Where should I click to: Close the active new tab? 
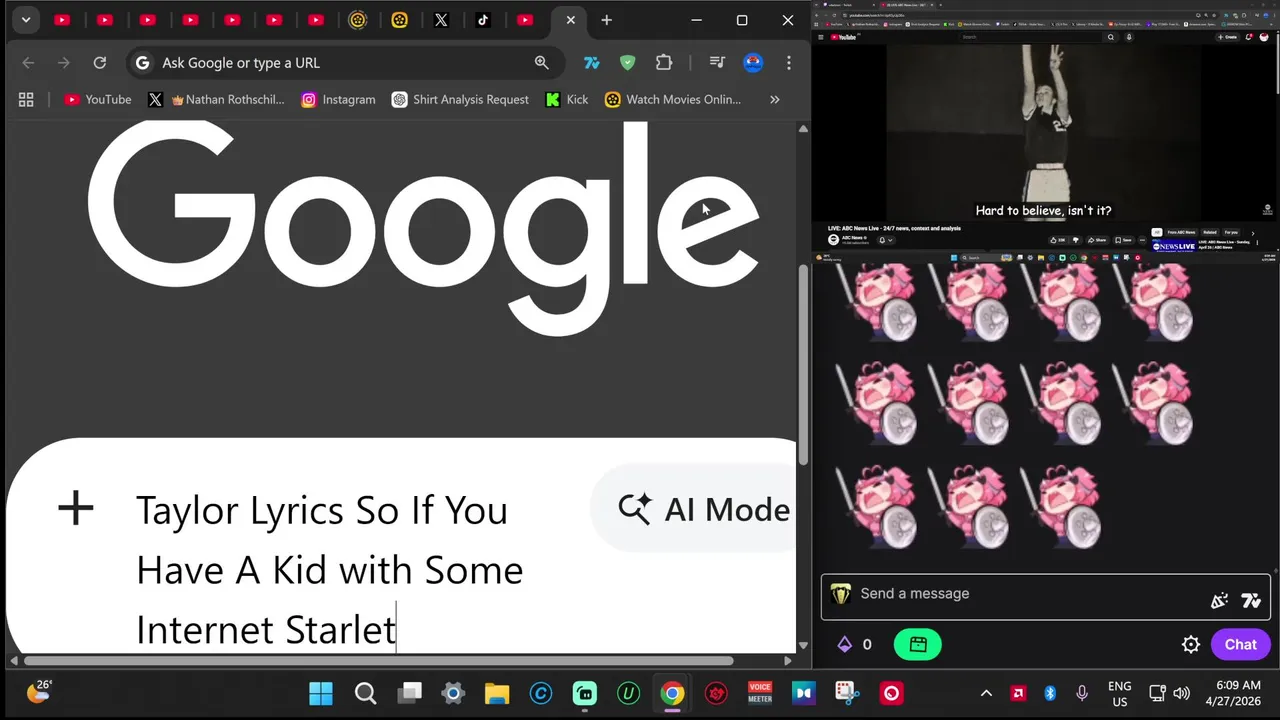click(570, 20)
